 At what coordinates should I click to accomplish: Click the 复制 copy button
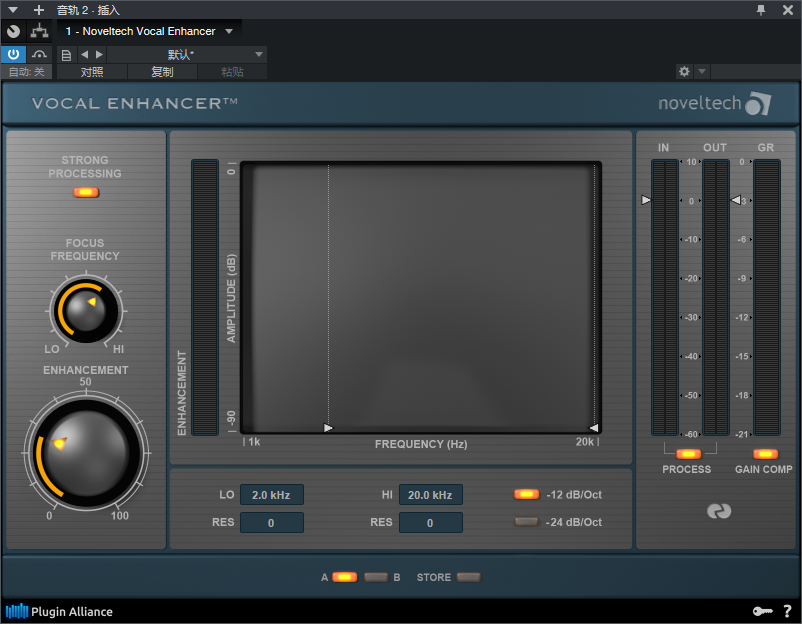(162, 72)
